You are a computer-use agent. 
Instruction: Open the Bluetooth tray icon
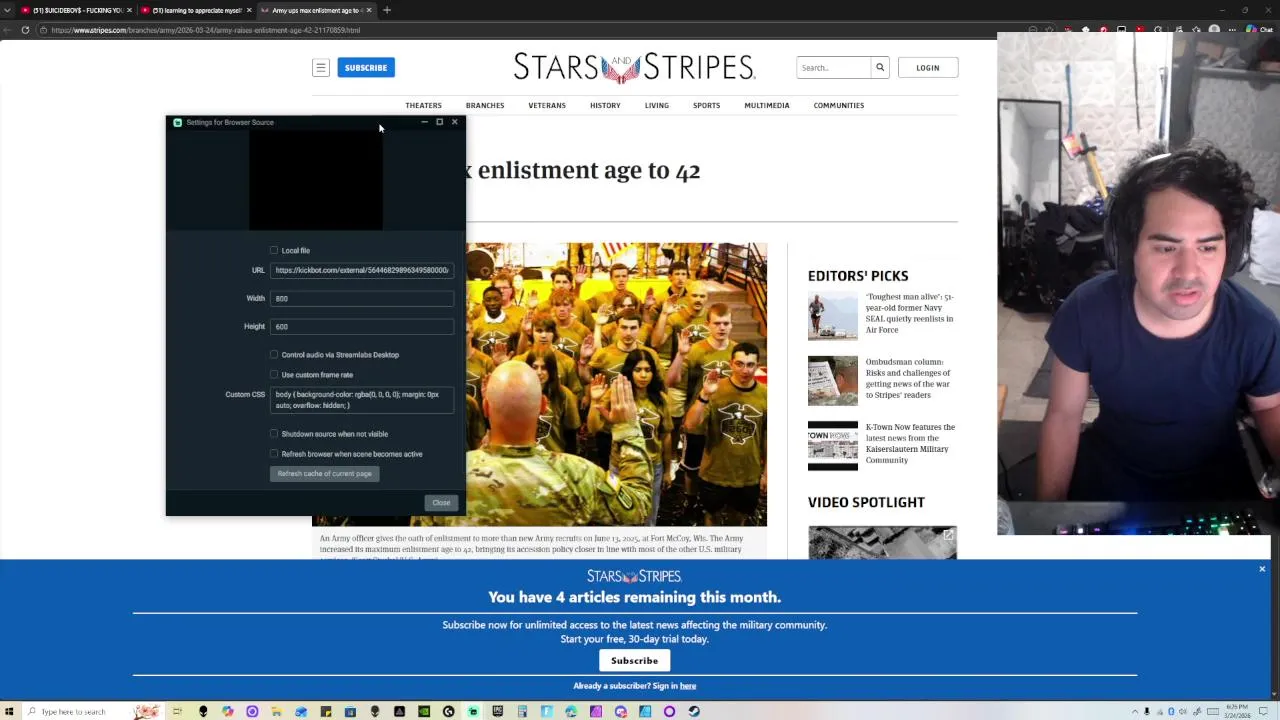click(x=1171, y=711)
